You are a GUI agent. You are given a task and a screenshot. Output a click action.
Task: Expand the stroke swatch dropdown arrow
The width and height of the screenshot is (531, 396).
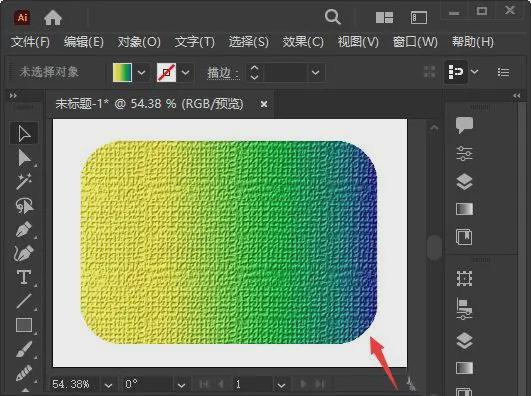tap(185, 72)
